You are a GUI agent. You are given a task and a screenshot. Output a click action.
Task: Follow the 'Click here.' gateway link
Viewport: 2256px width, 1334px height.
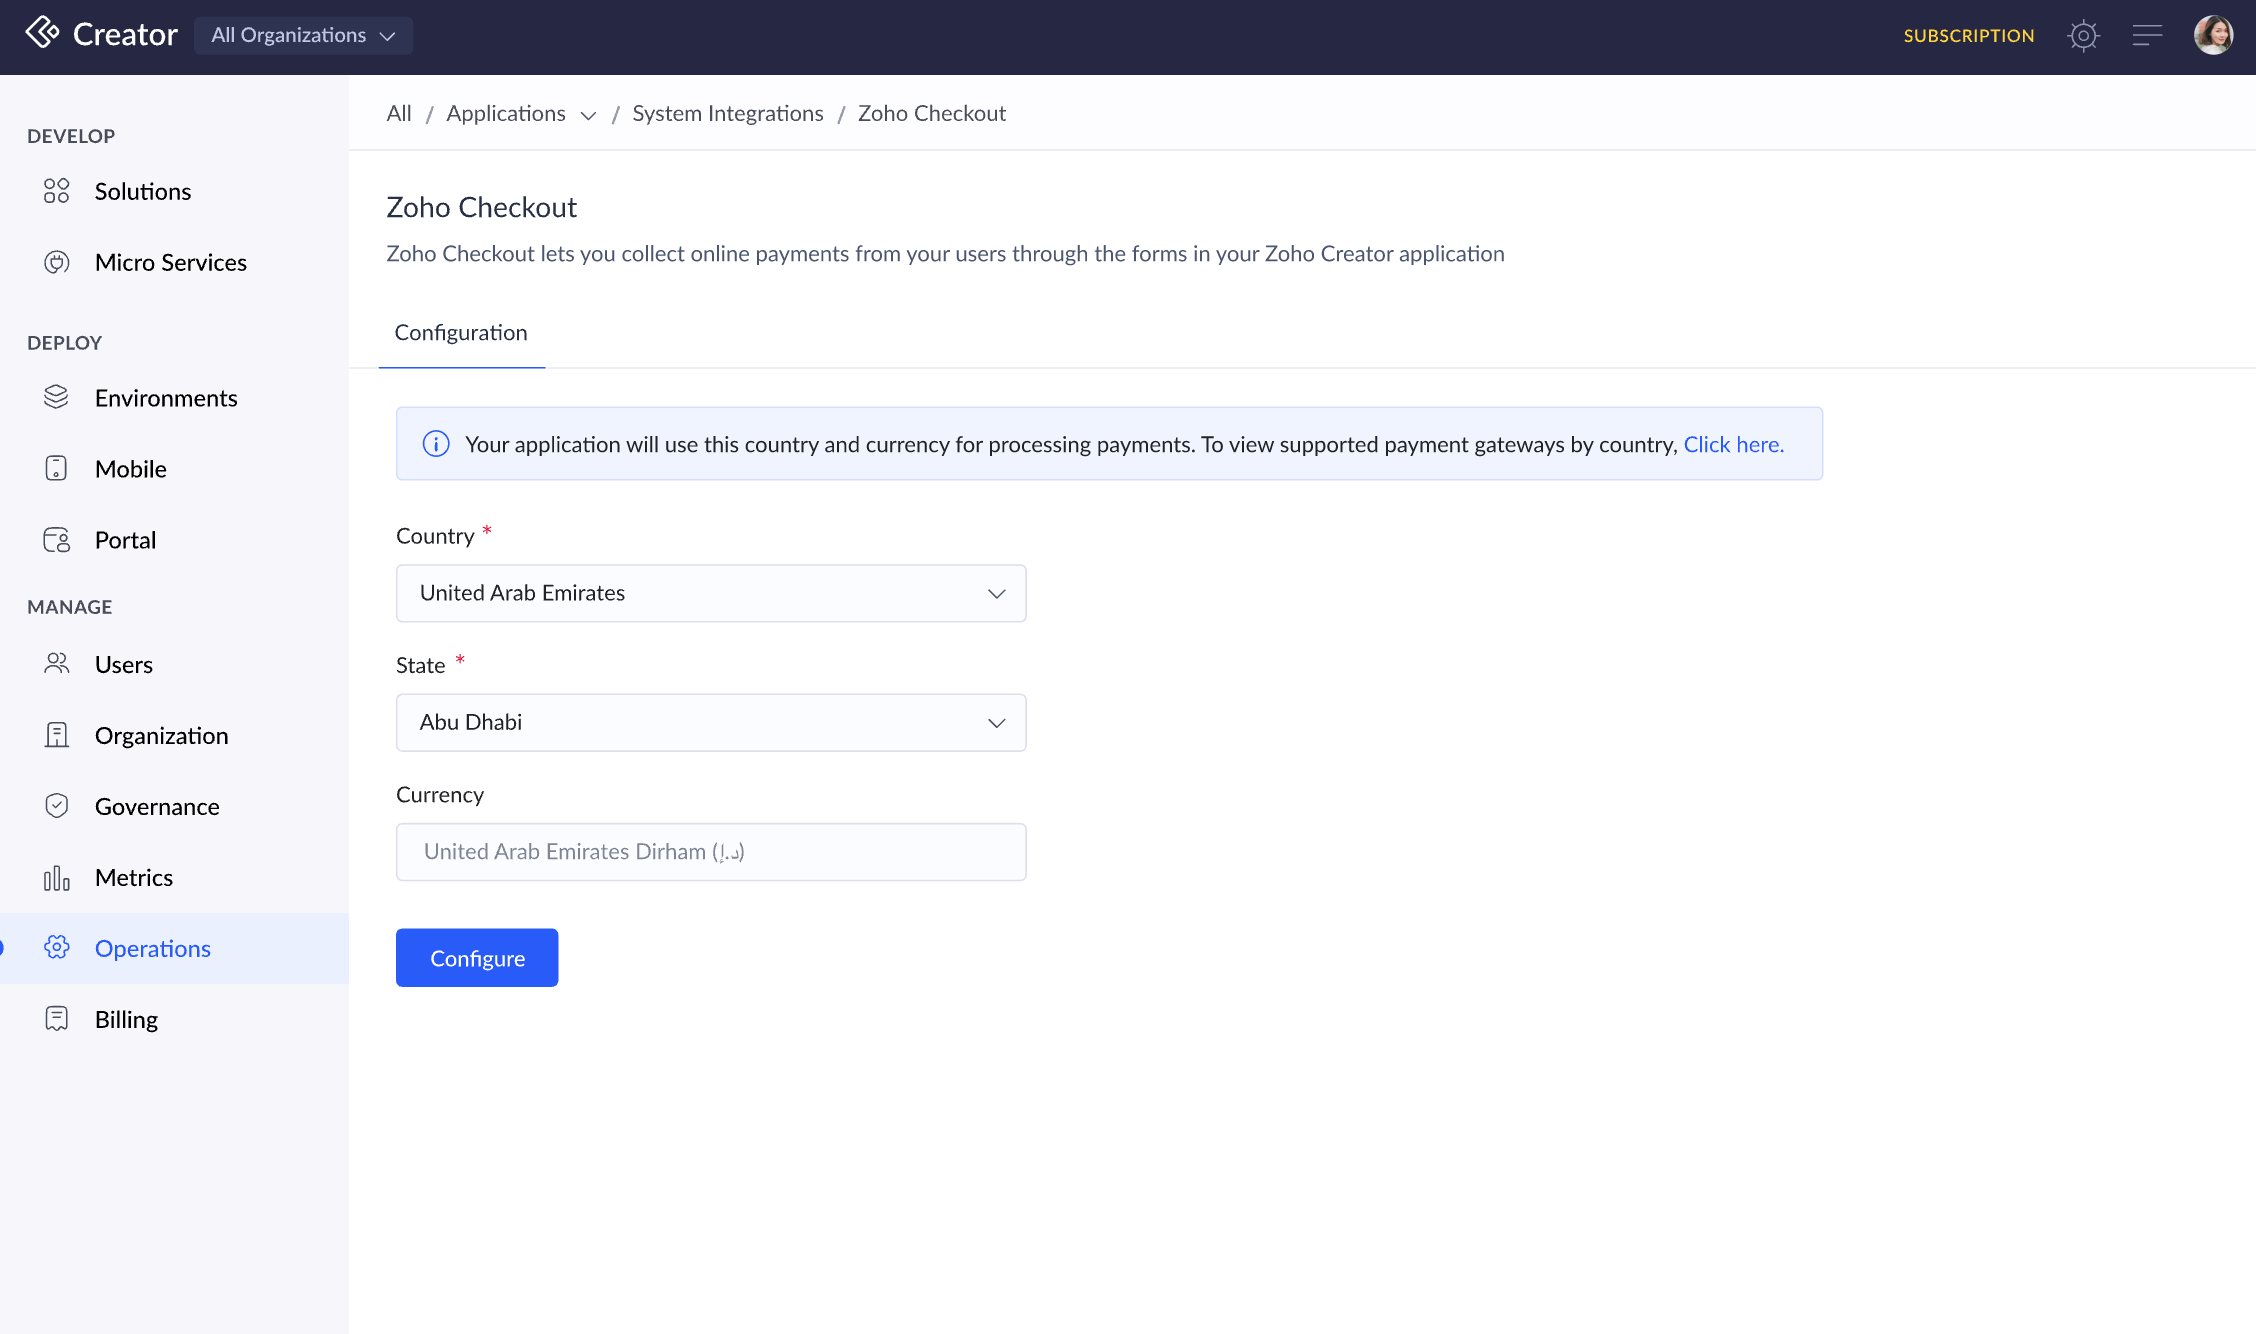[x=1733, y=444]
